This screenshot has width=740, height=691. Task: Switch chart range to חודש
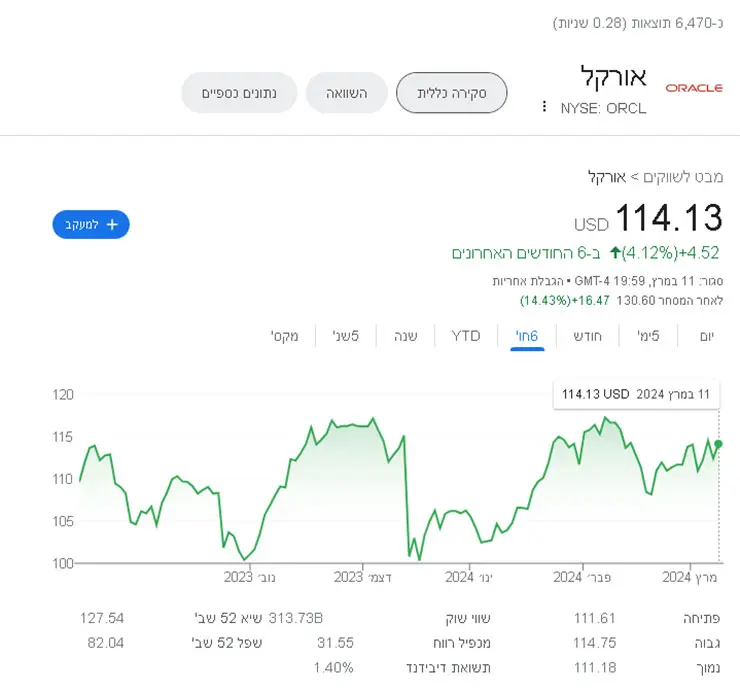[588, 336]
